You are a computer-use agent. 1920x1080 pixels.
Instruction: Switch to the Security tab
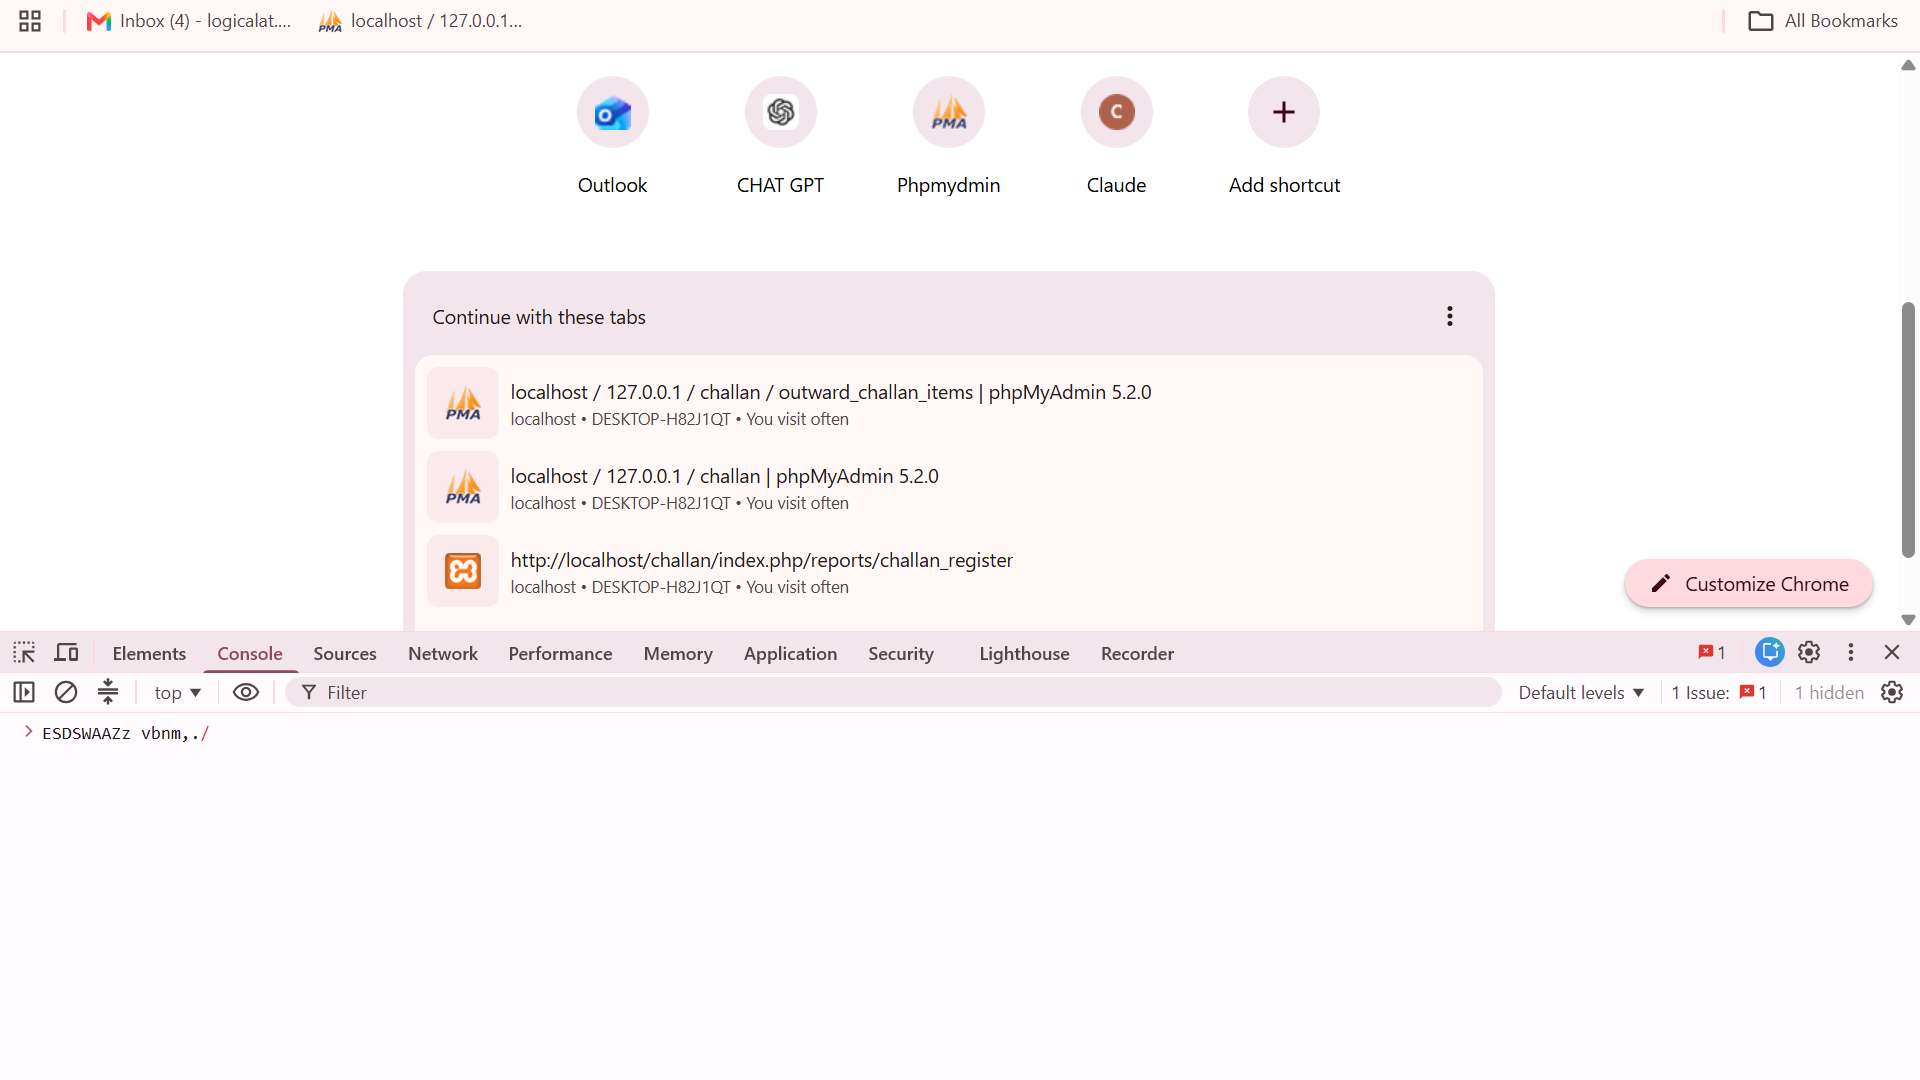coord(901,654)
